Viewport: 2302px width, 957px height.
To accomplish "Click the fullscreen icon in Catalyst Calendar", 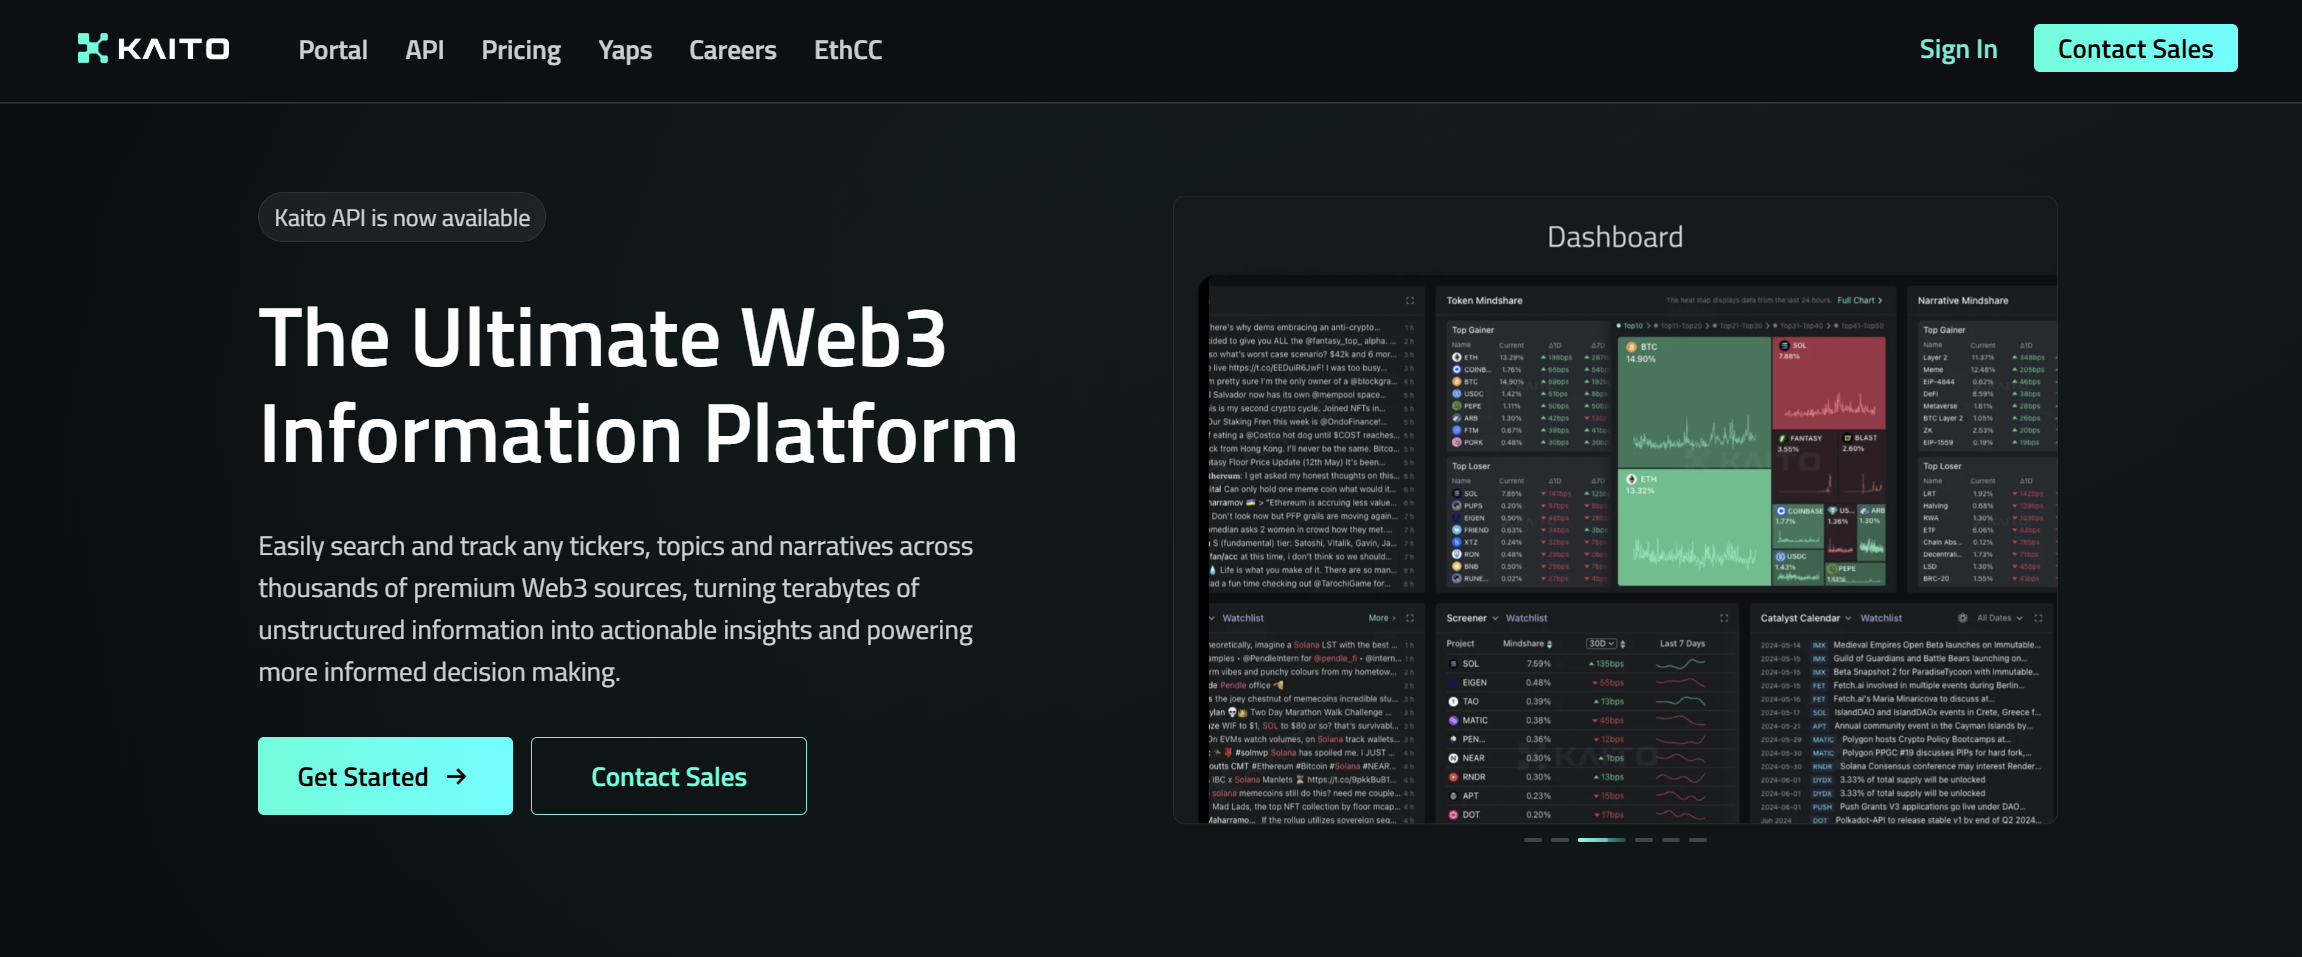I will pyautogui.click(x=2038, y=618).
